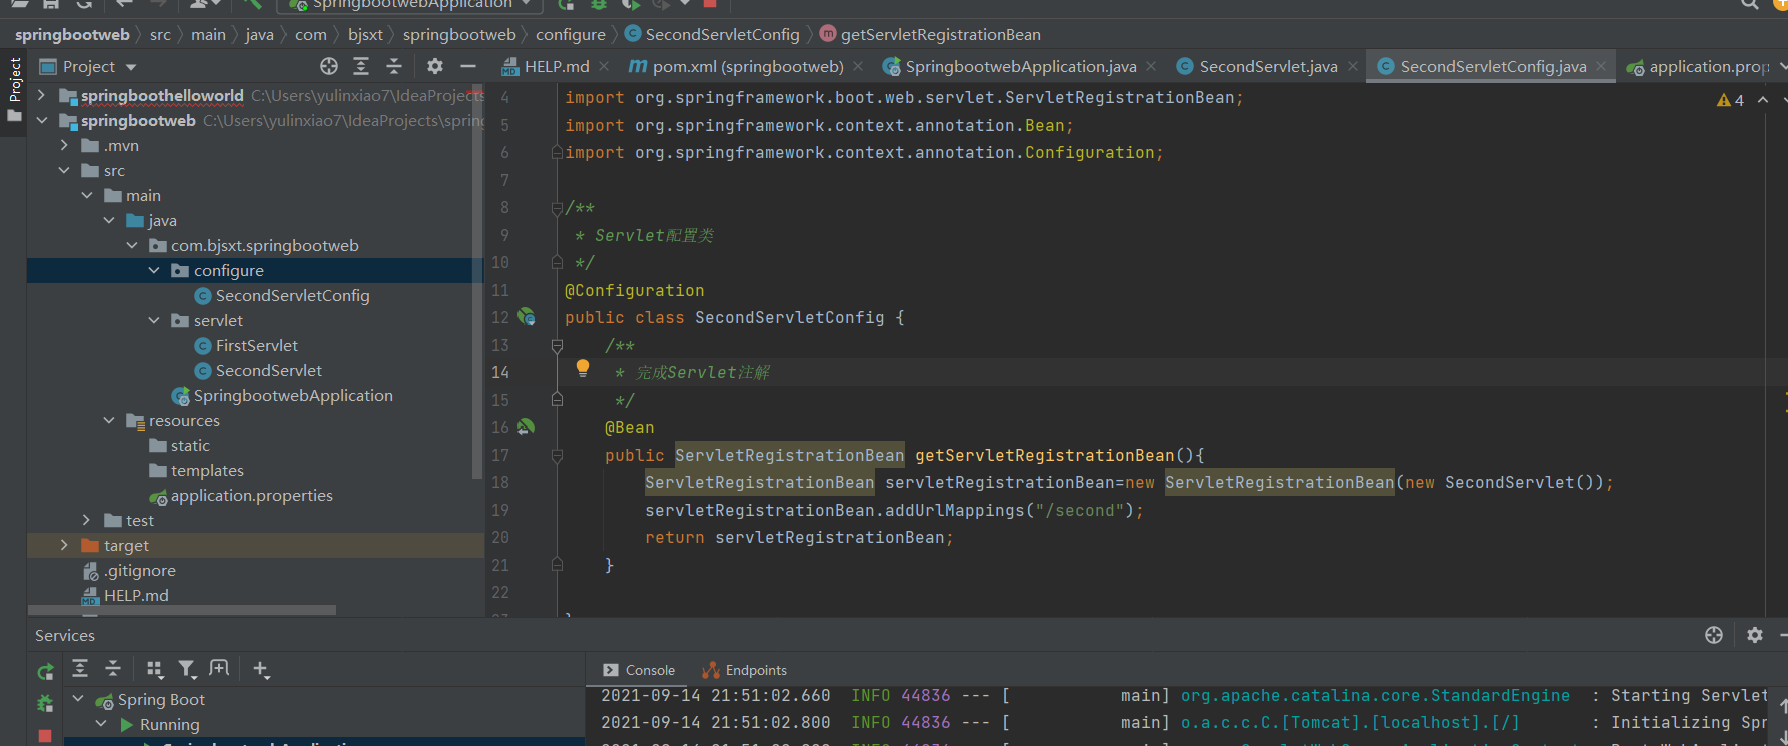This screenshot has width=1788, height=746.
Task: Close the SecondServlet.java tab
Action: tap(1352, 66)
